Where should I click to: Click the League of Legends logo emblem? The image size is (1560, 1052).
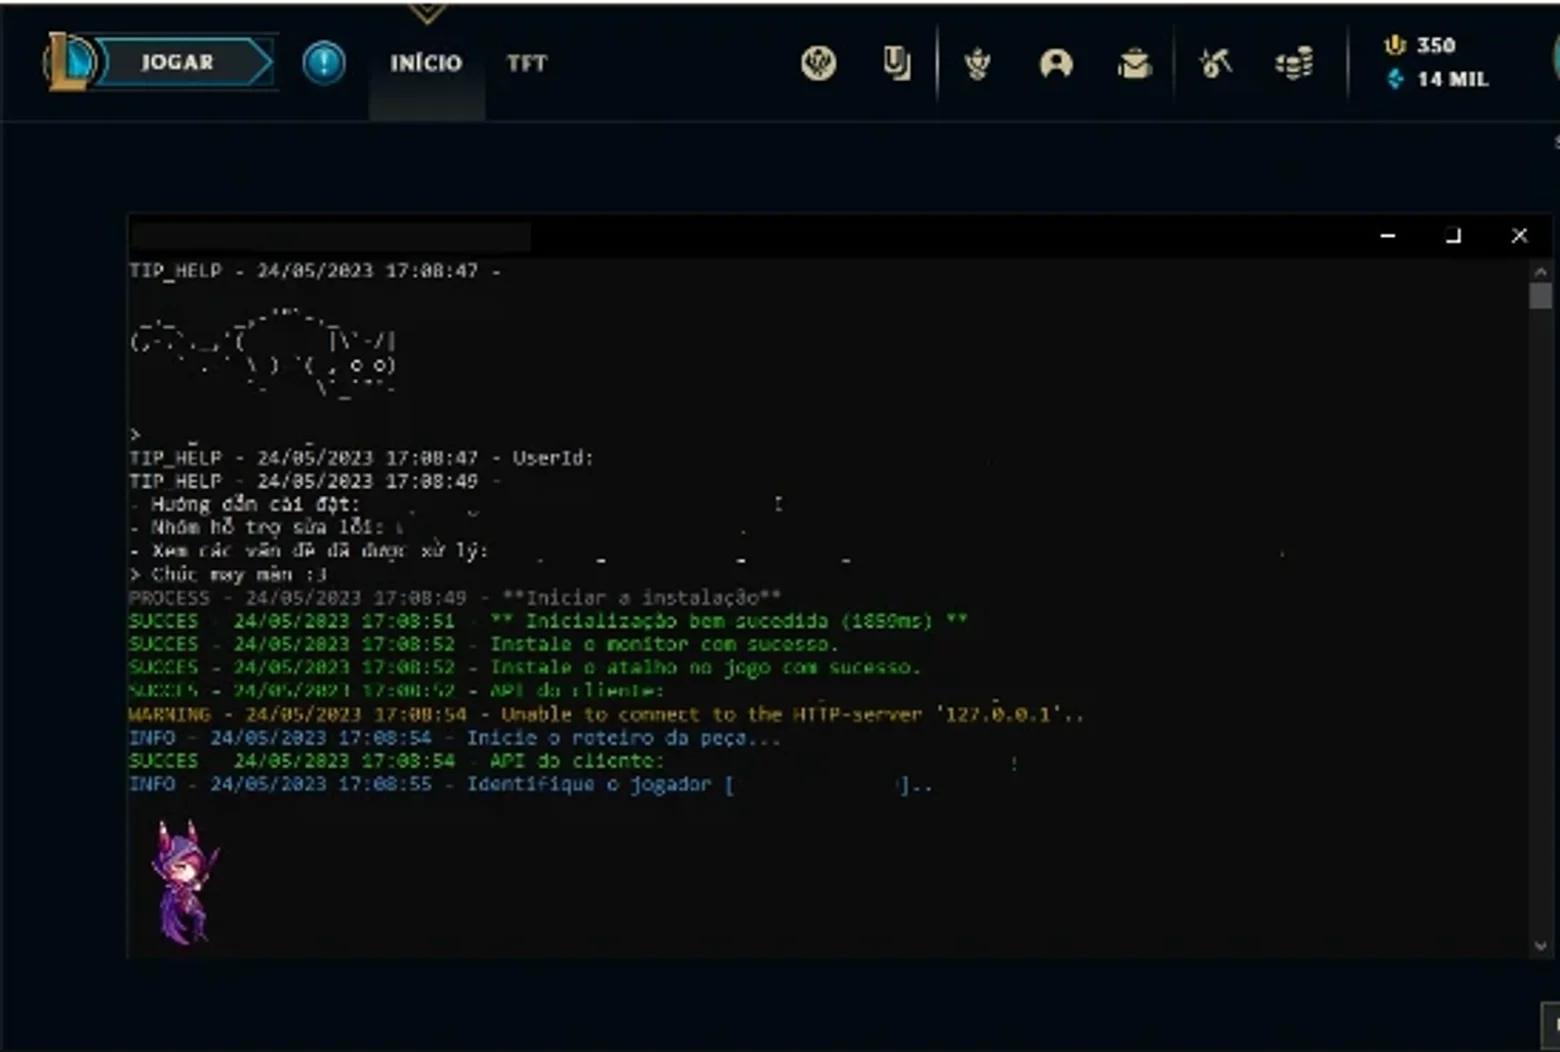point(69,62)
